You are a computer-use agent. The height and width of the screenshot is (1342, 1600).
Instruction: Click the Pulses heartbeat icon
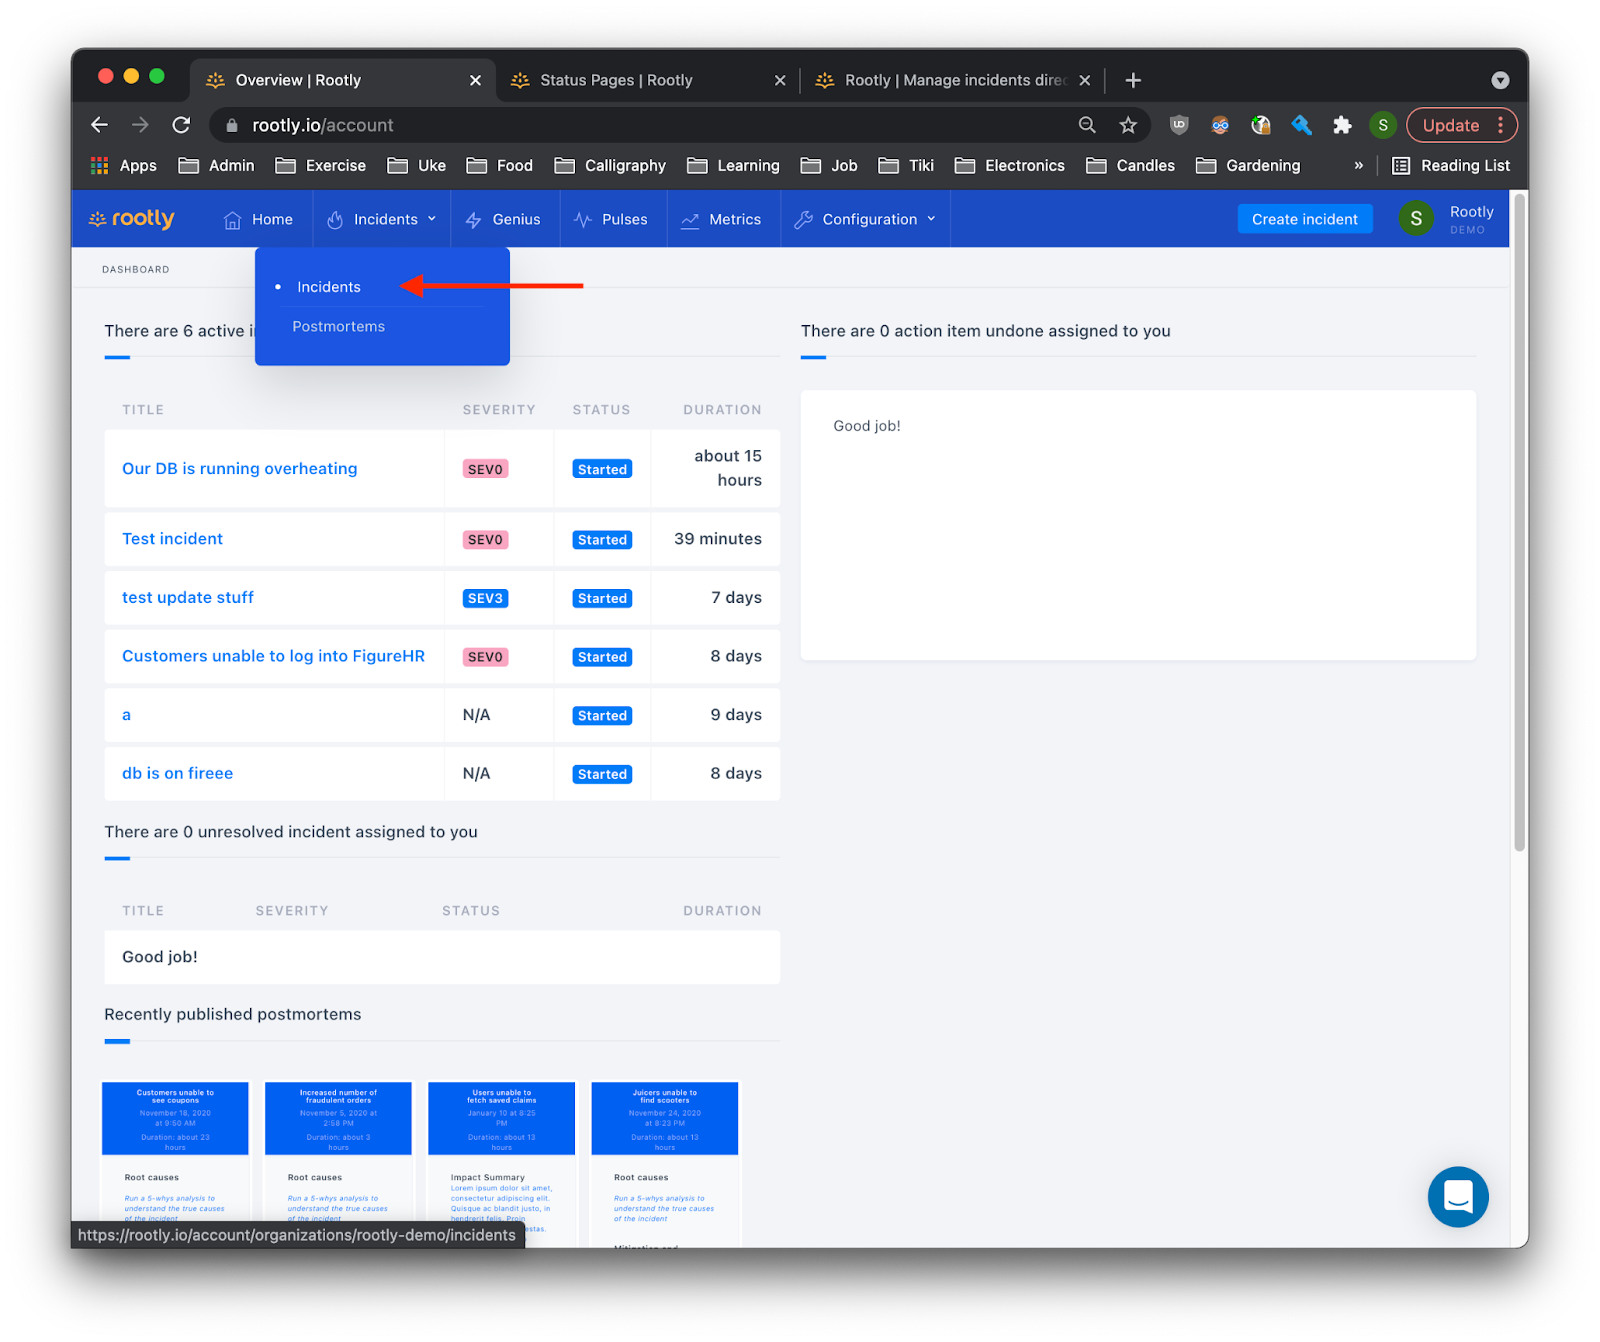(x=583, y=220)
